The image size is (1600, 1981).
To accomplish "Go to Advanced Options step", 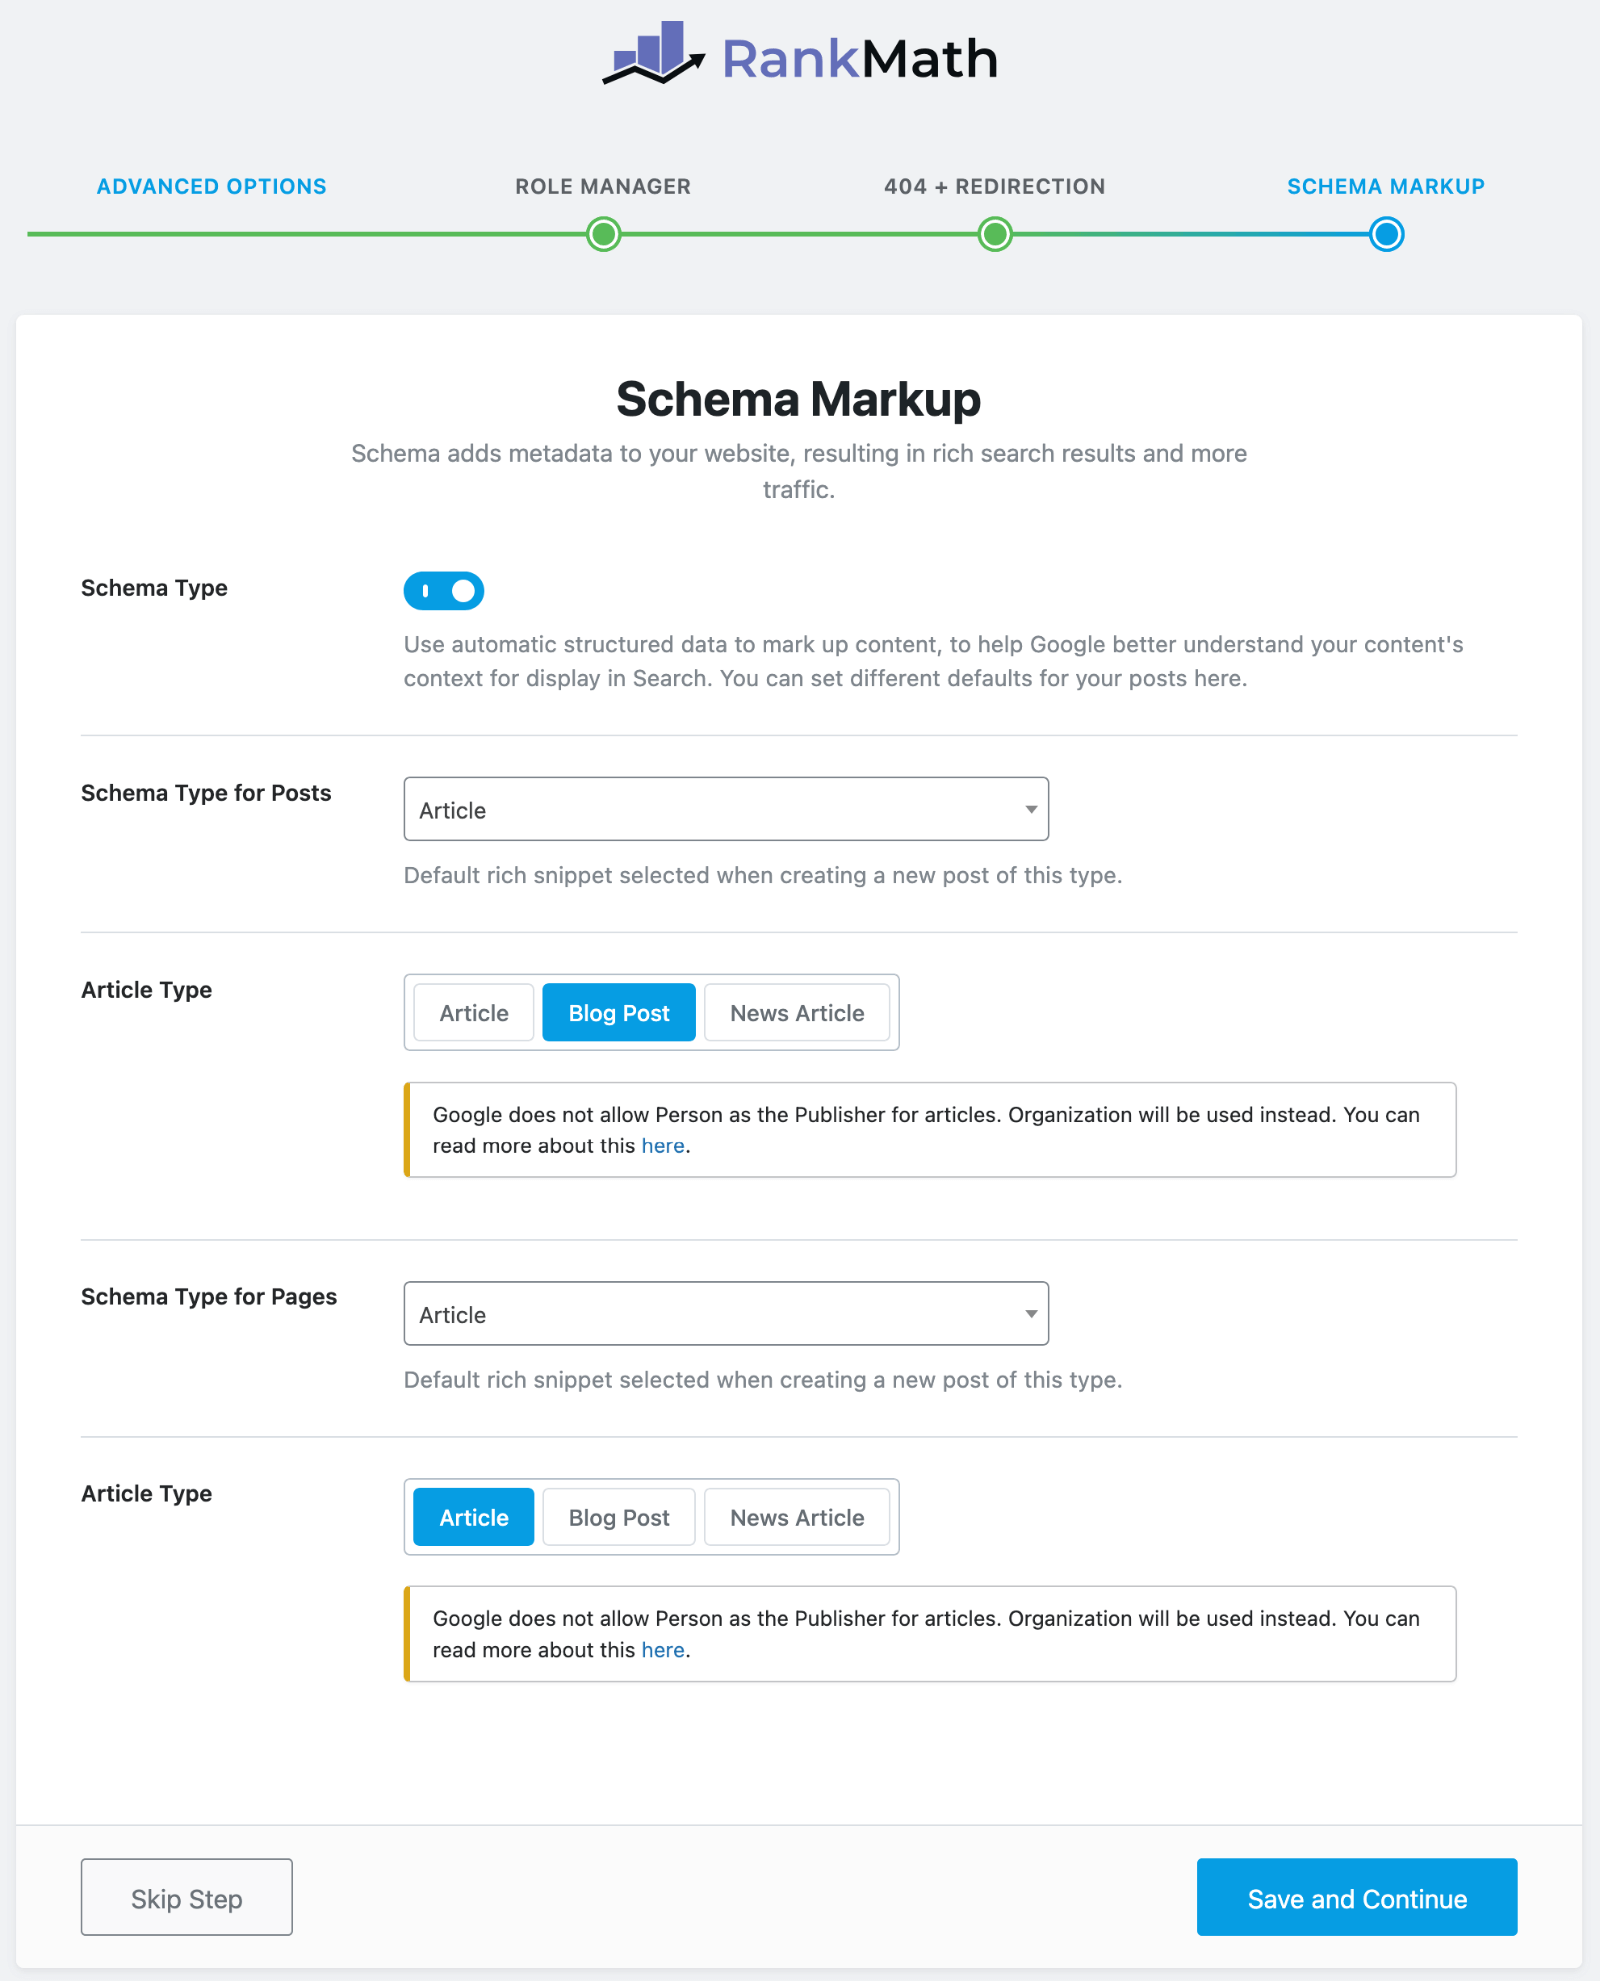I will tap(211, 186).
